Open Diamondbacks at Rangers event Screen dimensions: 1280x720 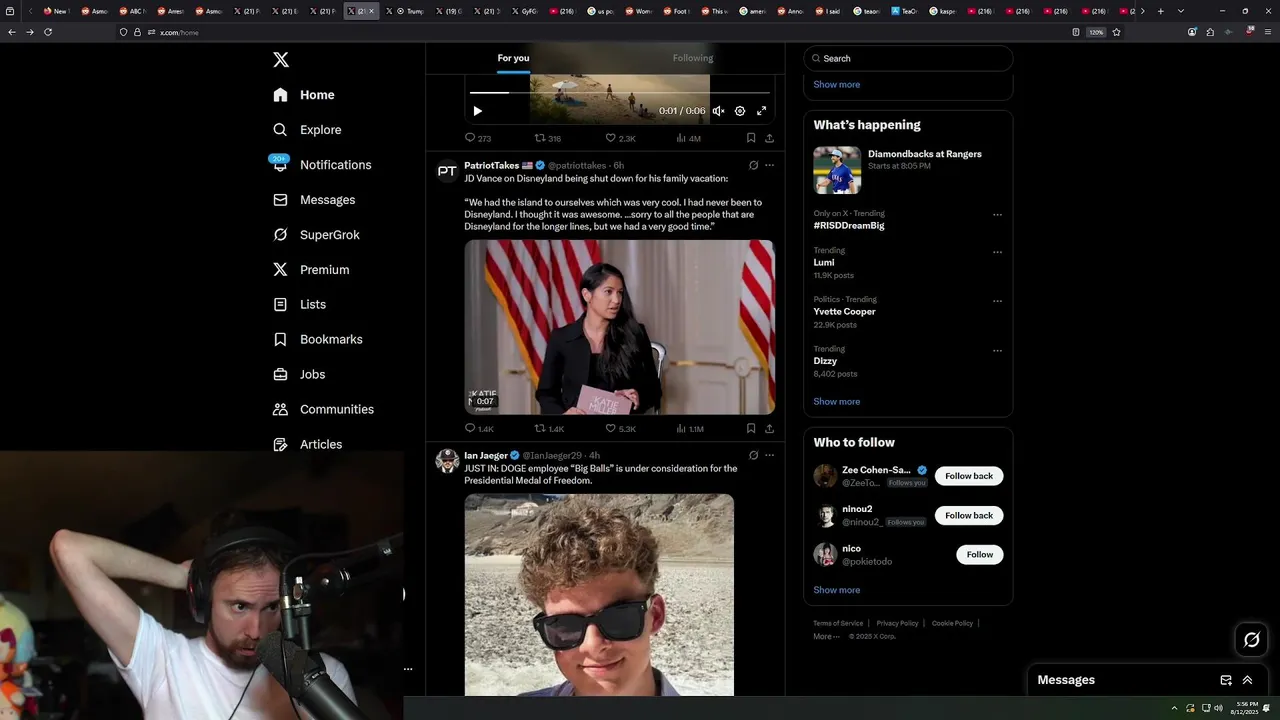(x=908, y=169)
